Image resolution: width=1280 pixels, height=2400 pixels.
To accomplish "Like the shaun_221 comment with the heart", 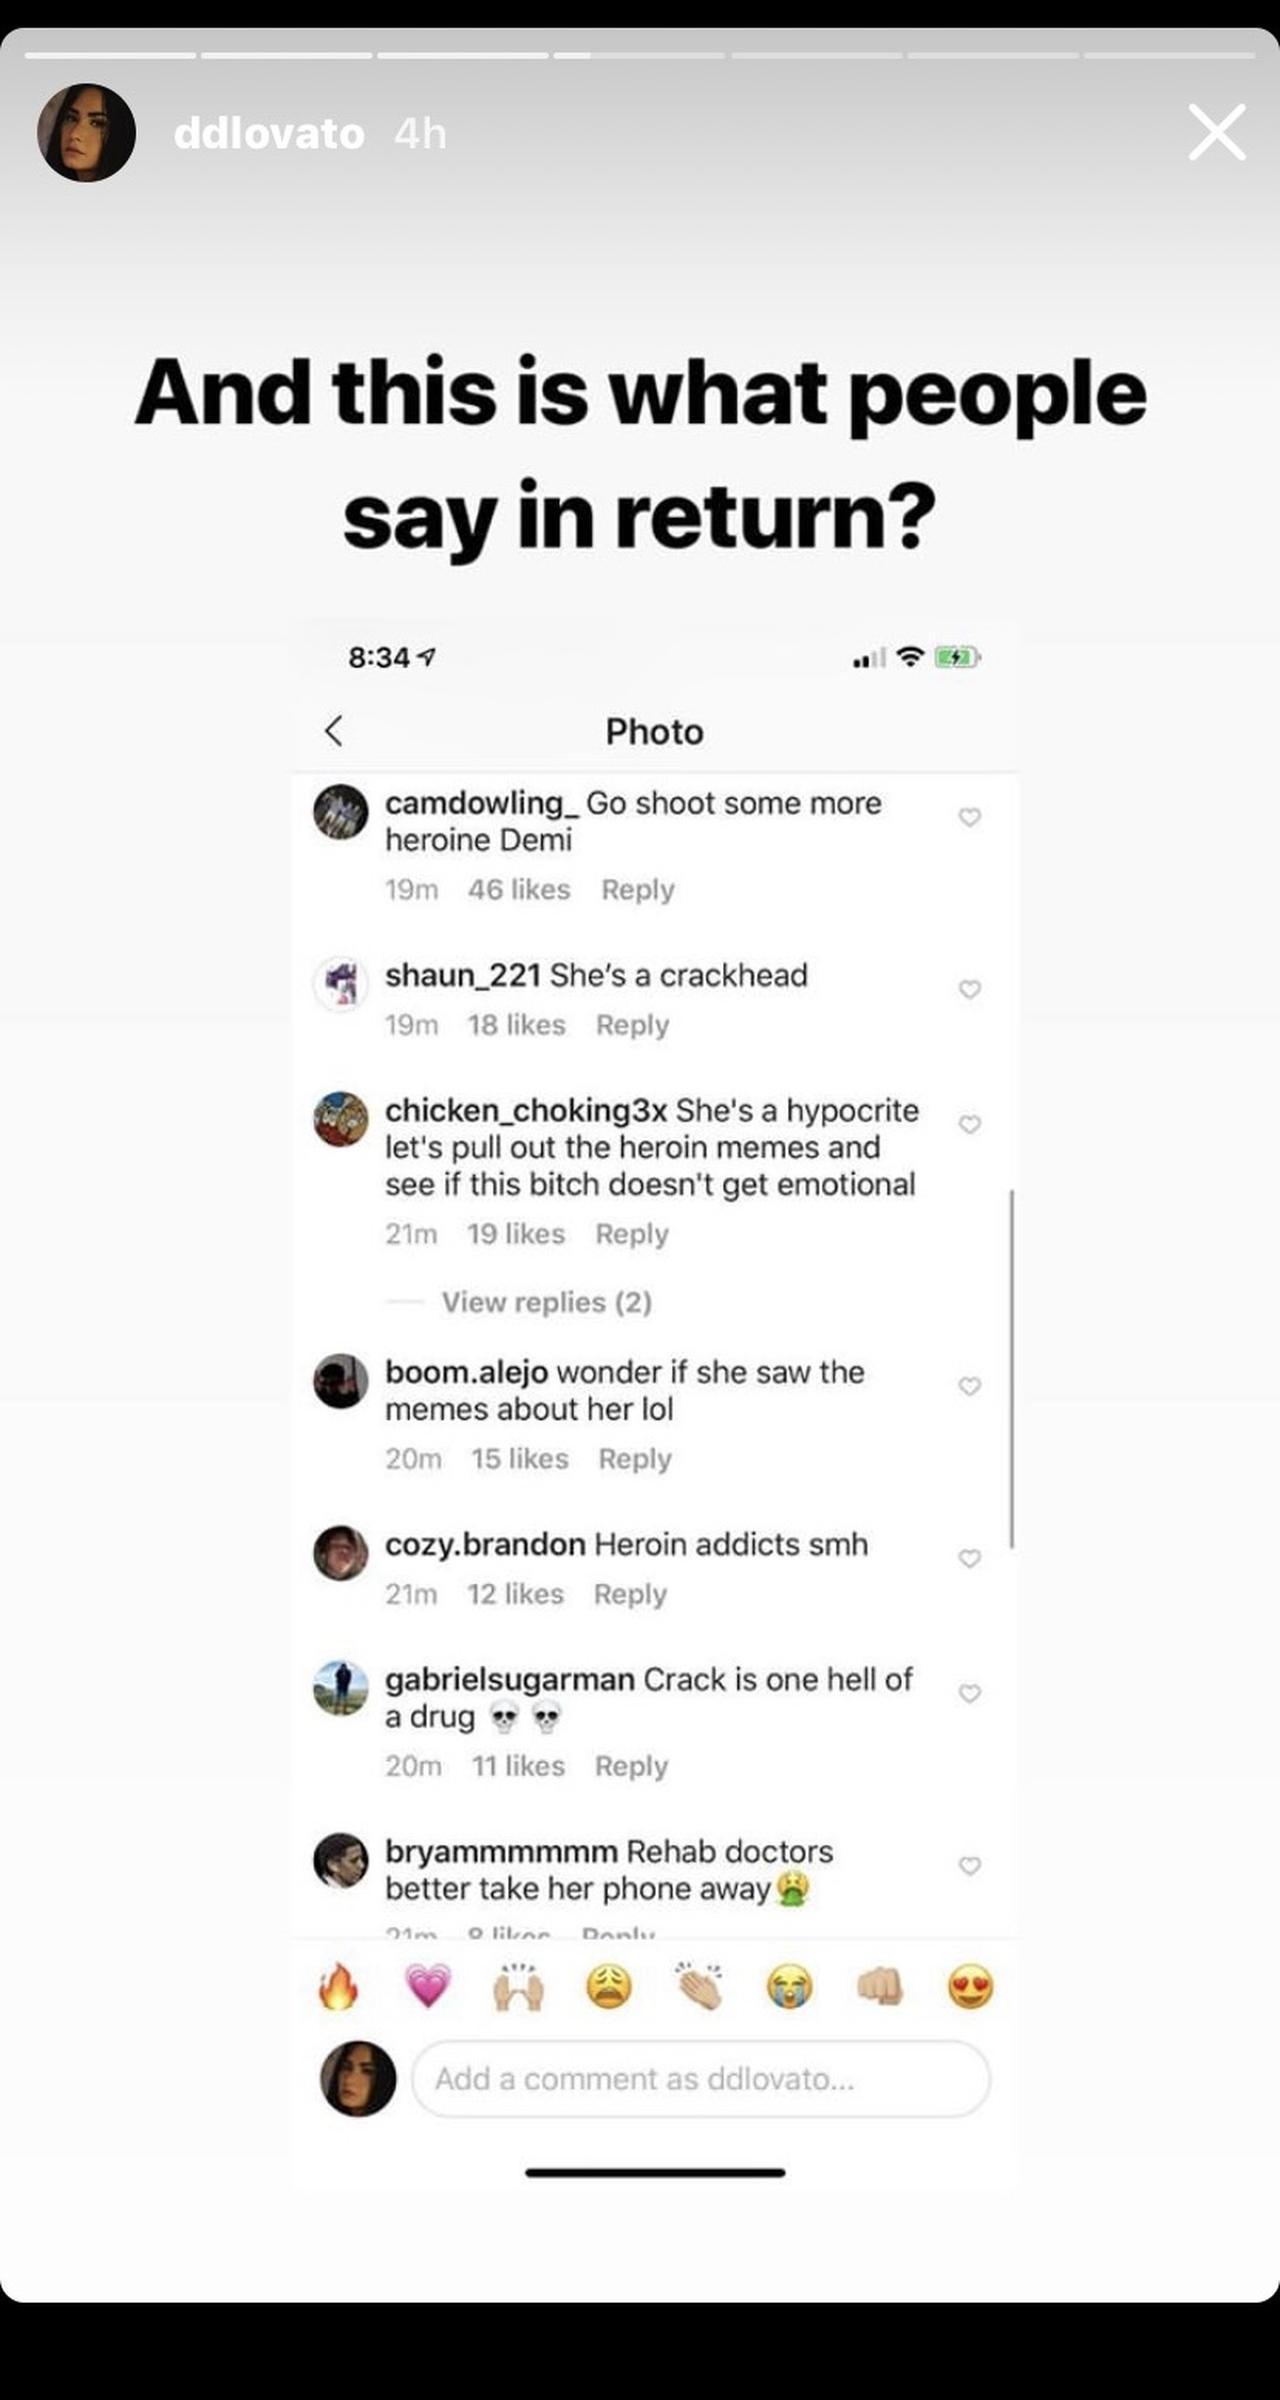I will click(x=969, y=990).
